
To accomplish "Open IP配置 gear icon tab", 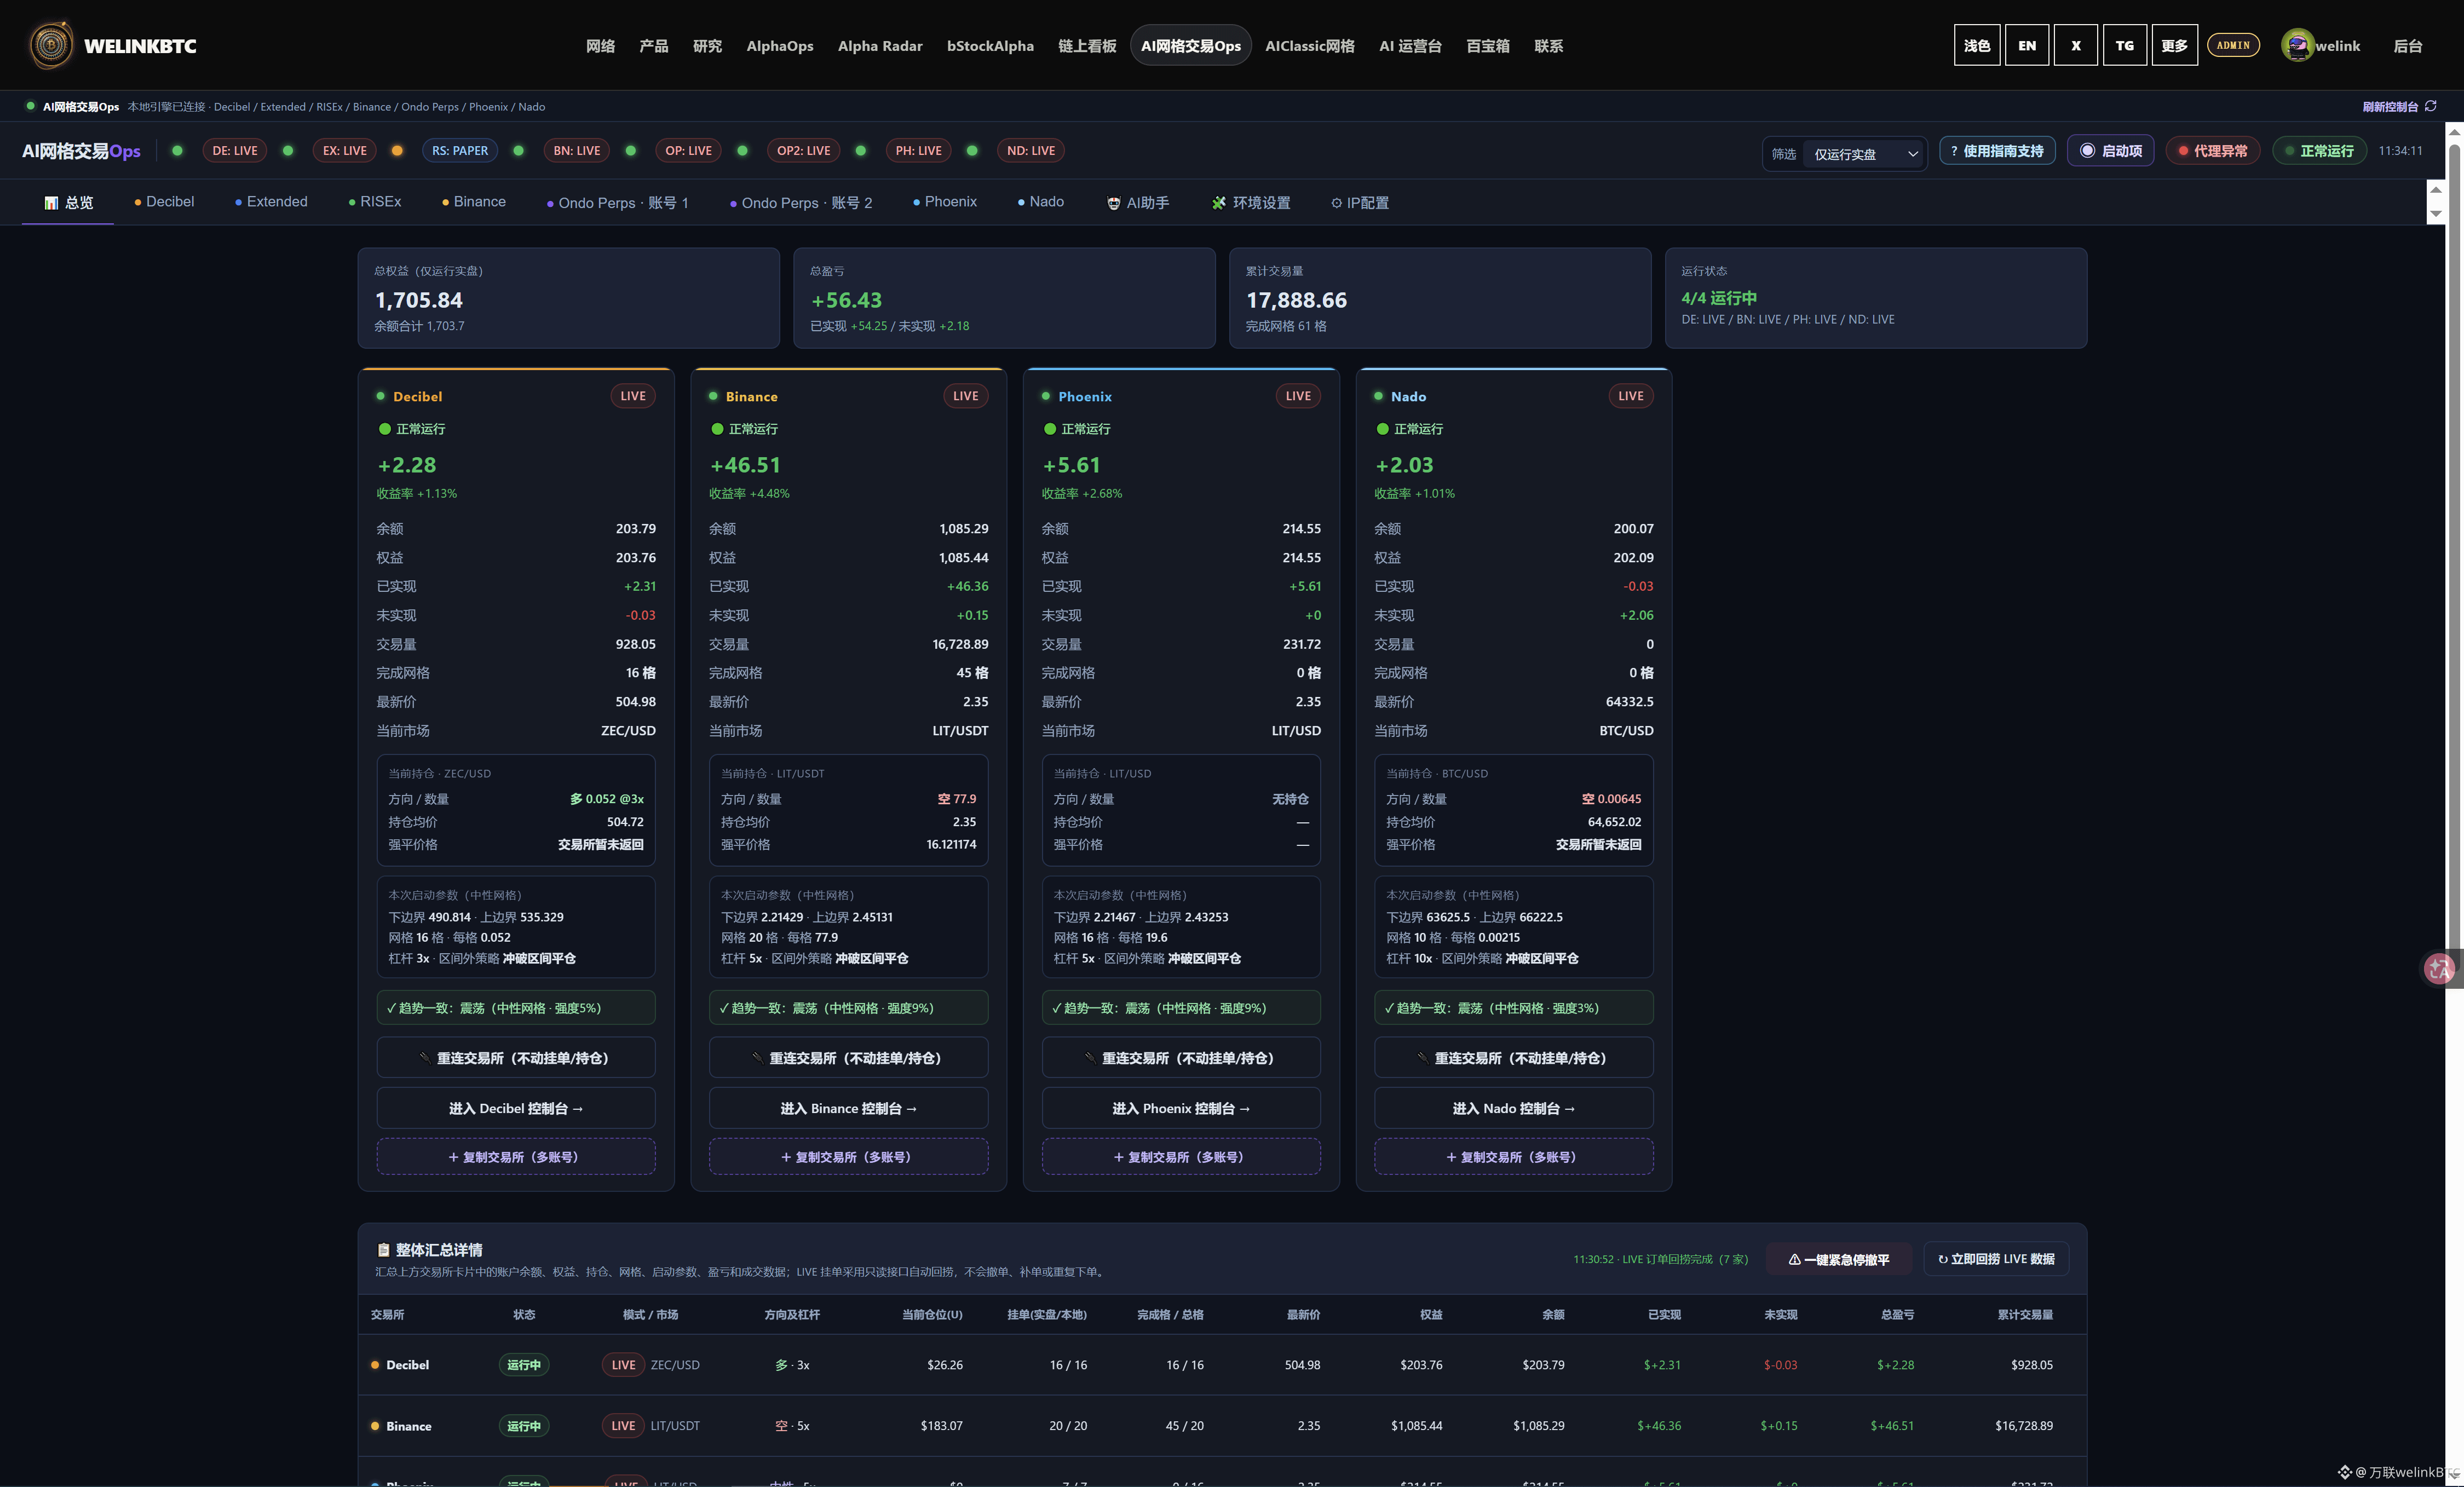I will click(1360, 203).
